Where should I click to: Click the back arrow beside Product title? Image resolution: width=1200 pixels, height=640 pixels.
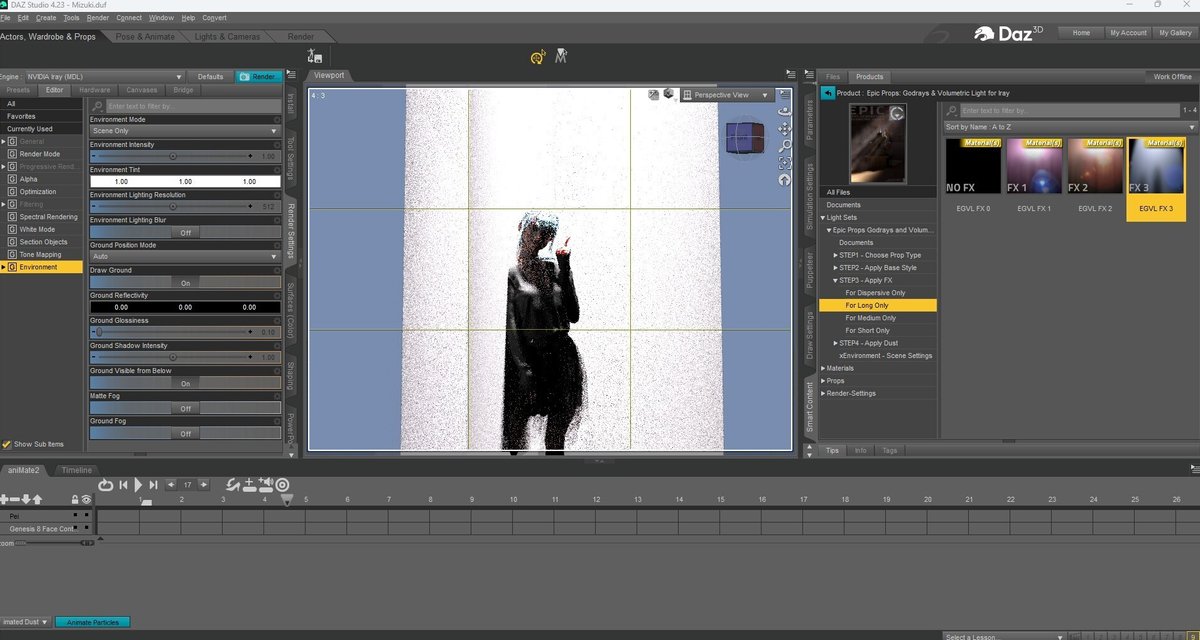(x=827, y=93)
